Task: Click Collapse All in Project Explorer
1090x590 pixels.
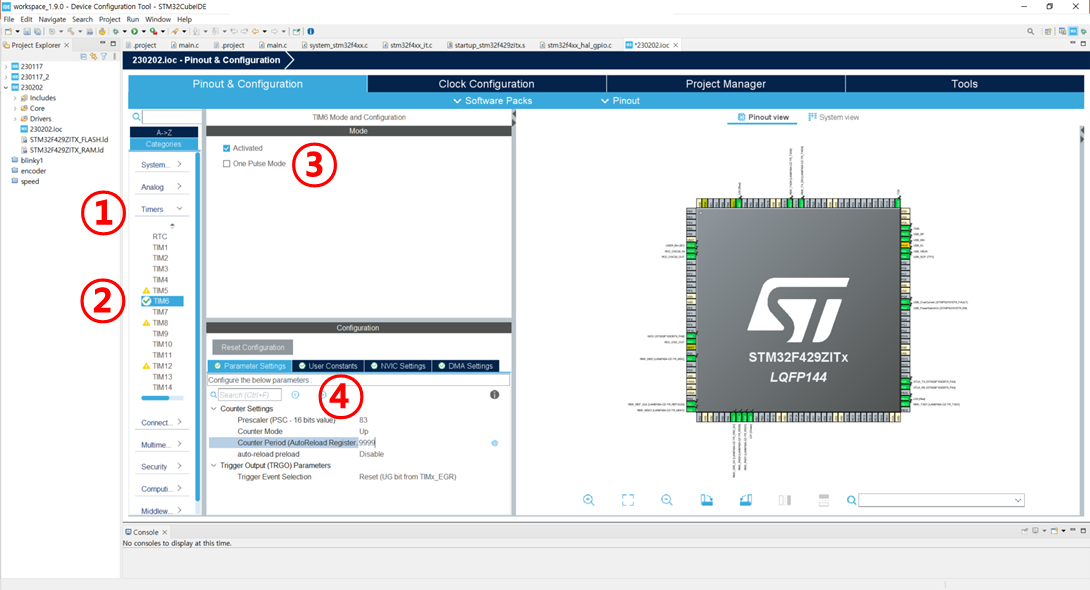Action: coord(83,56)
